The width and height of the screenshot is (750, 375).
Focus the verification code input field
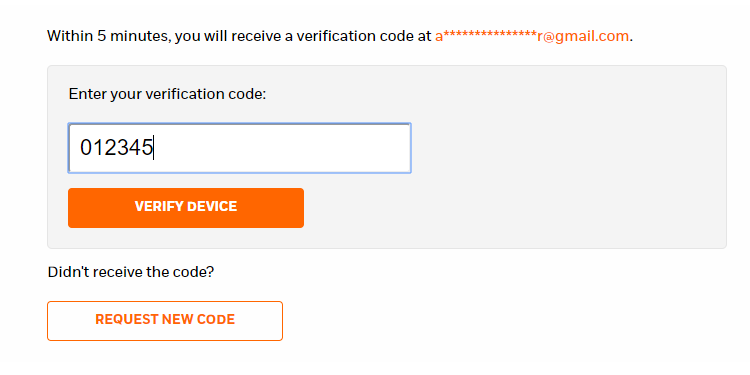click(239, 148)
